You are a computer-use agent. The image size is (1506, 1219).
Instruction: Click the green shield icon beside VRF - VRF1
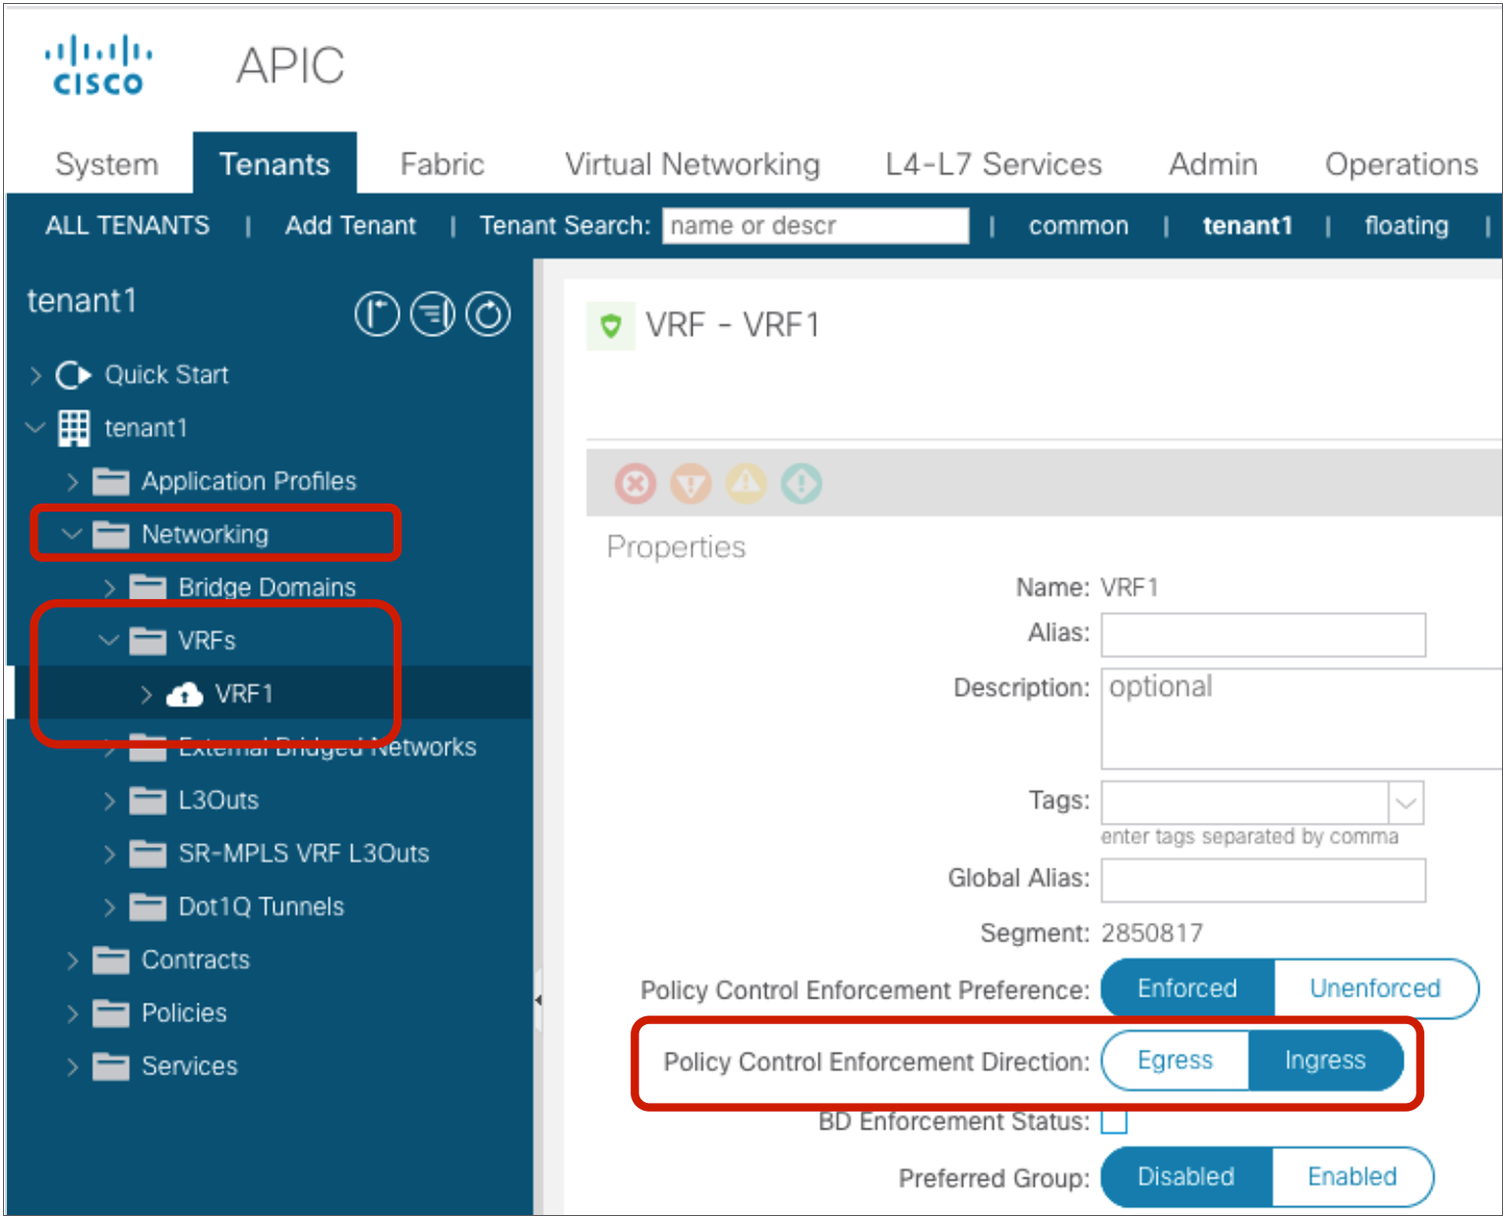click(x=611, y=326)
